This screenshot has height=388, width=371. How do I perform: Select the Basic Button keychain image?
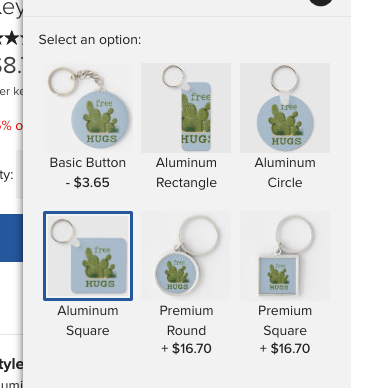(88, 108)
